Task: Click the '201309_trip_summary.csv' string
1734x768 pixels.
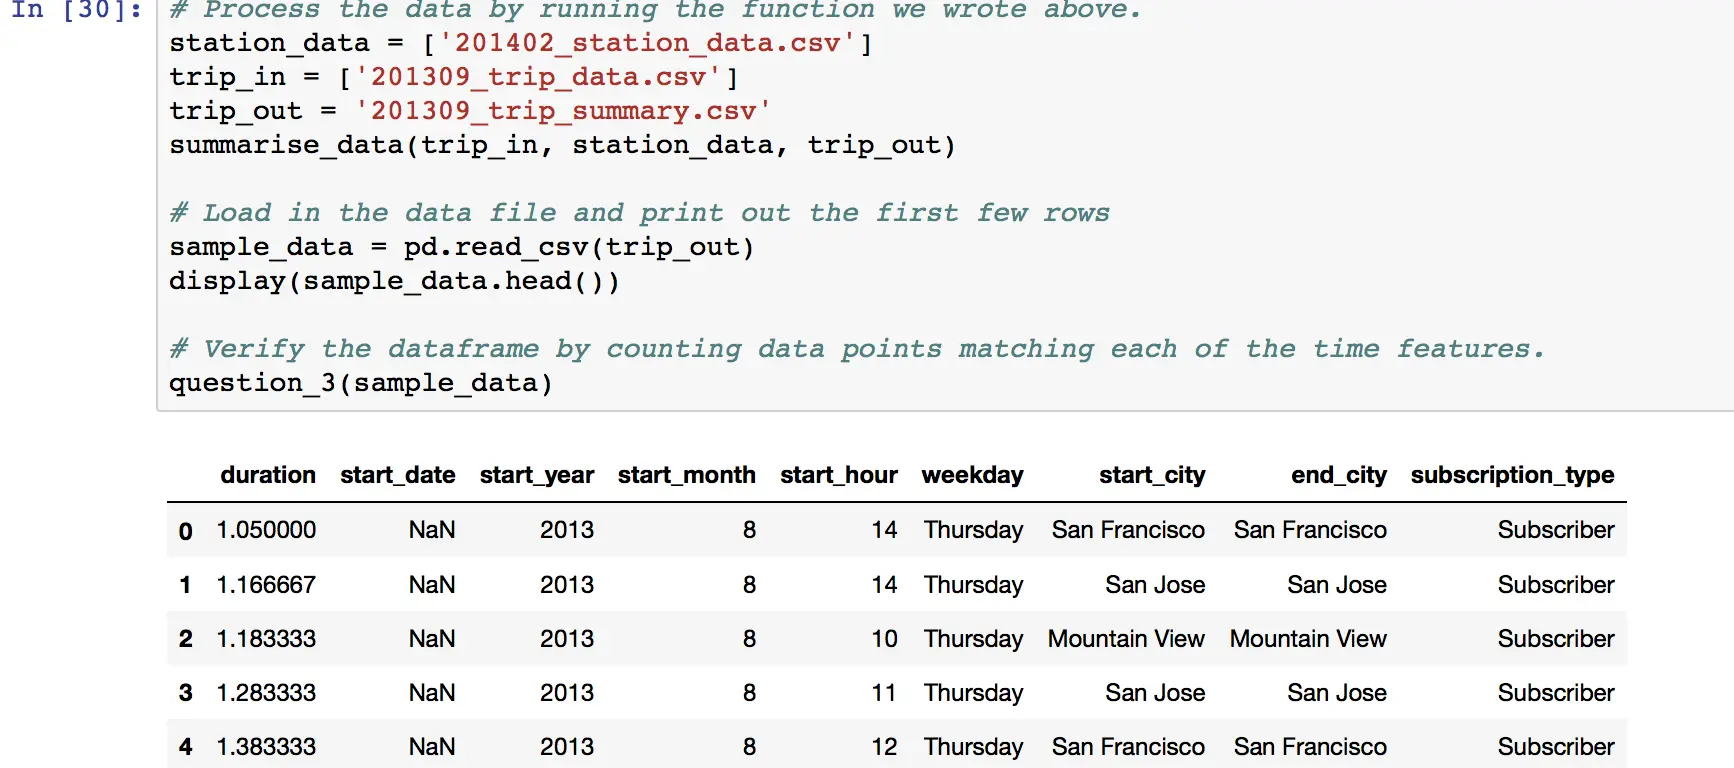Action: tap(563, 112)
